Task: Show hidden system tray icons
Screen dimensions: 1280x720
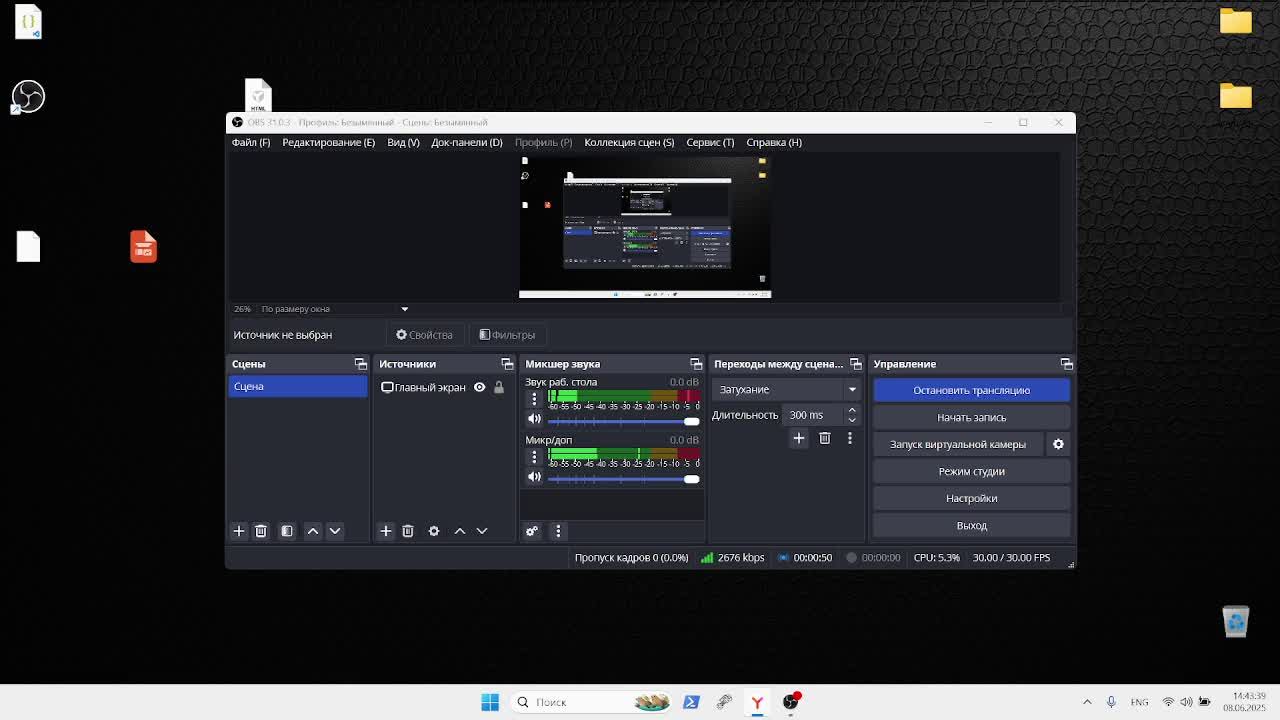Action: click(x=1087, y=702)
